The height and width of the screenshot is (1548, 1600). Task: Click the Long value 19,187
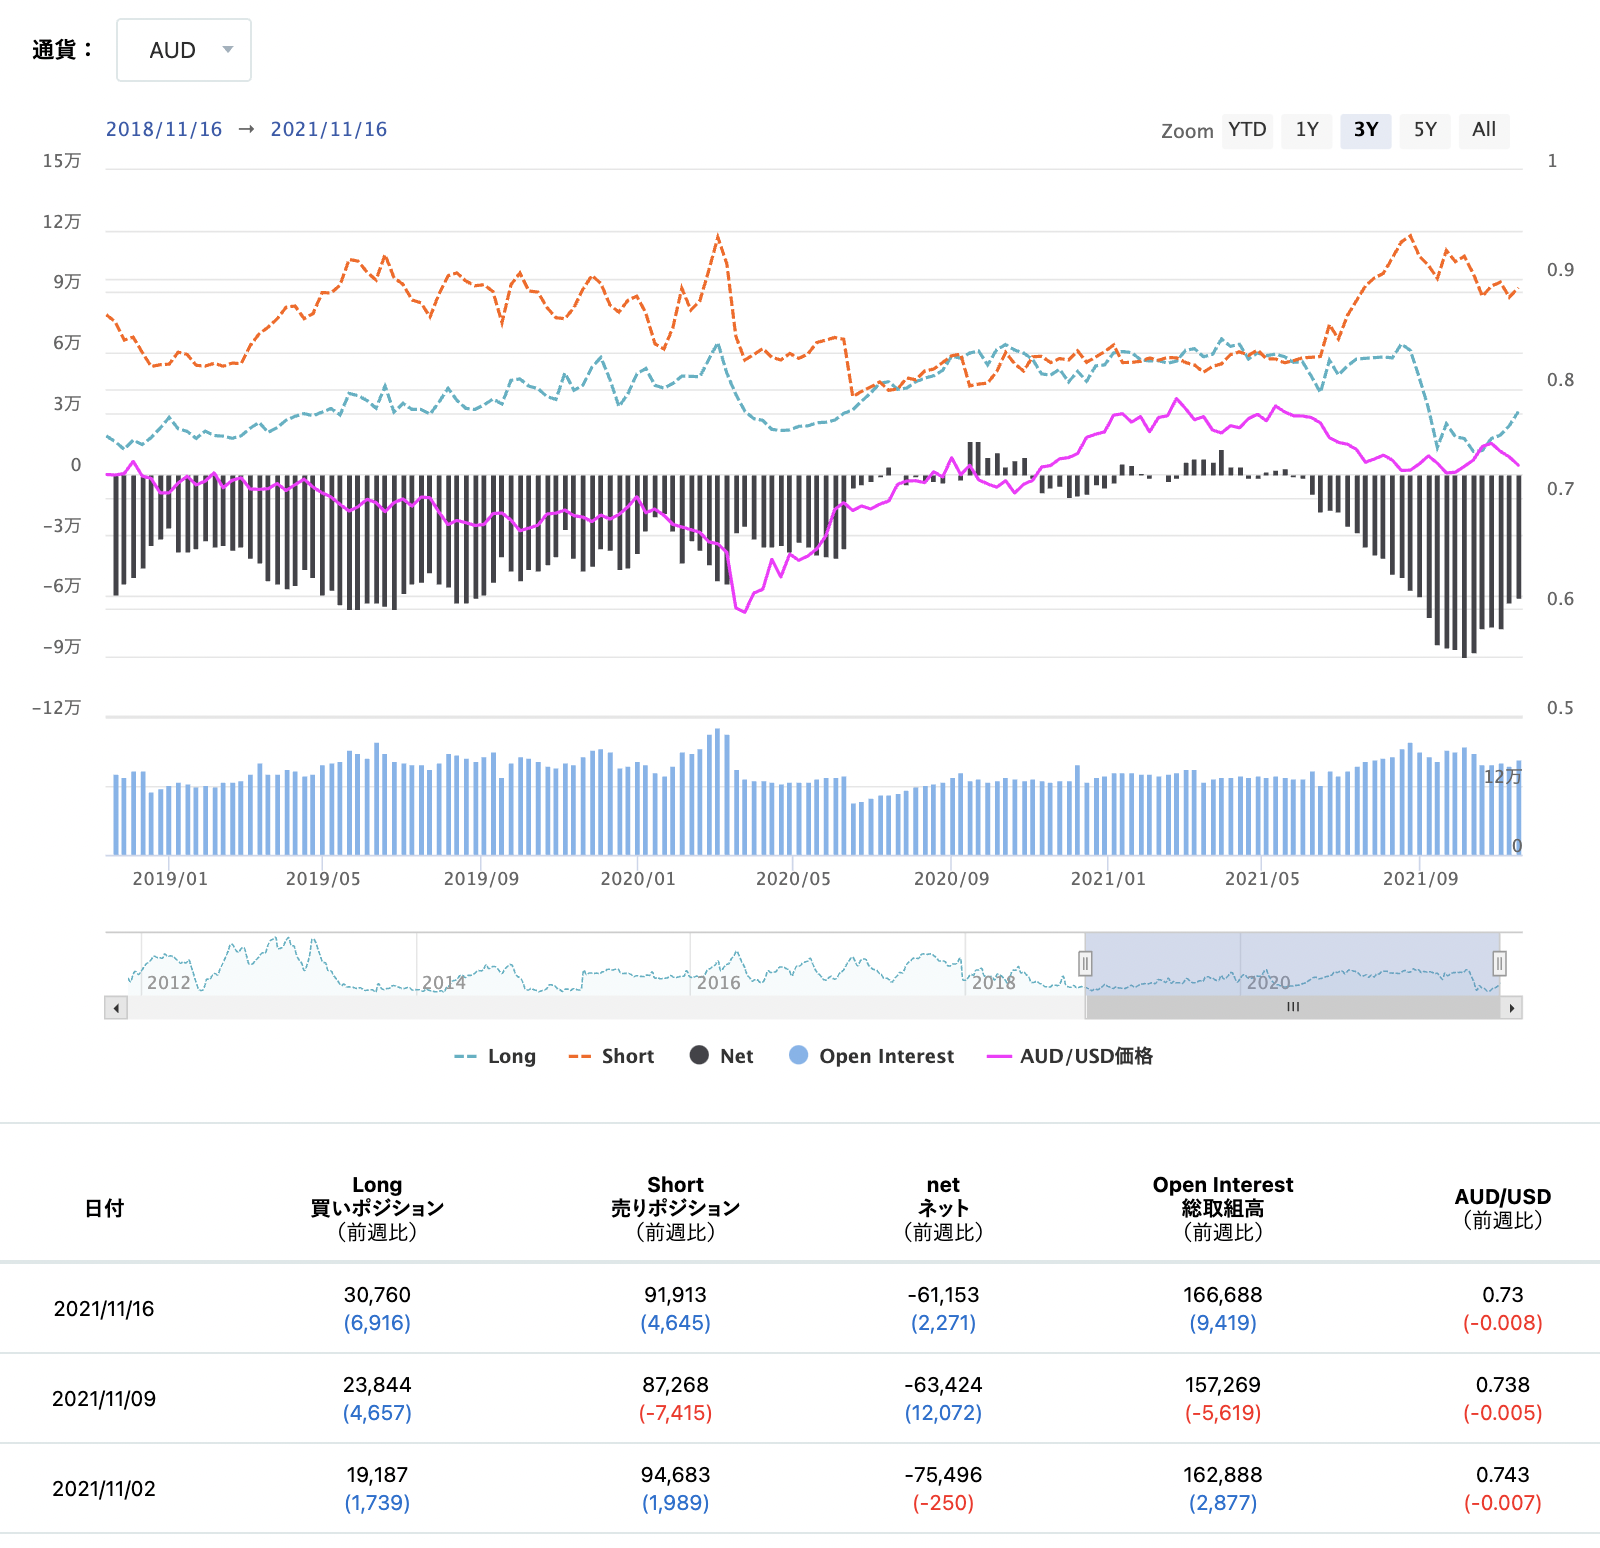(377, 1475)
